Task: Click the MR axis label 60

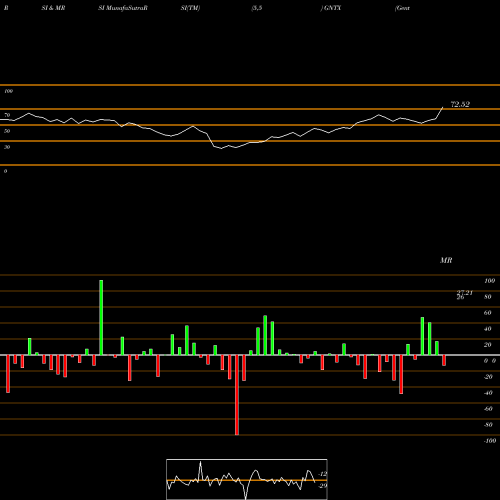Action: pos(488,313)
